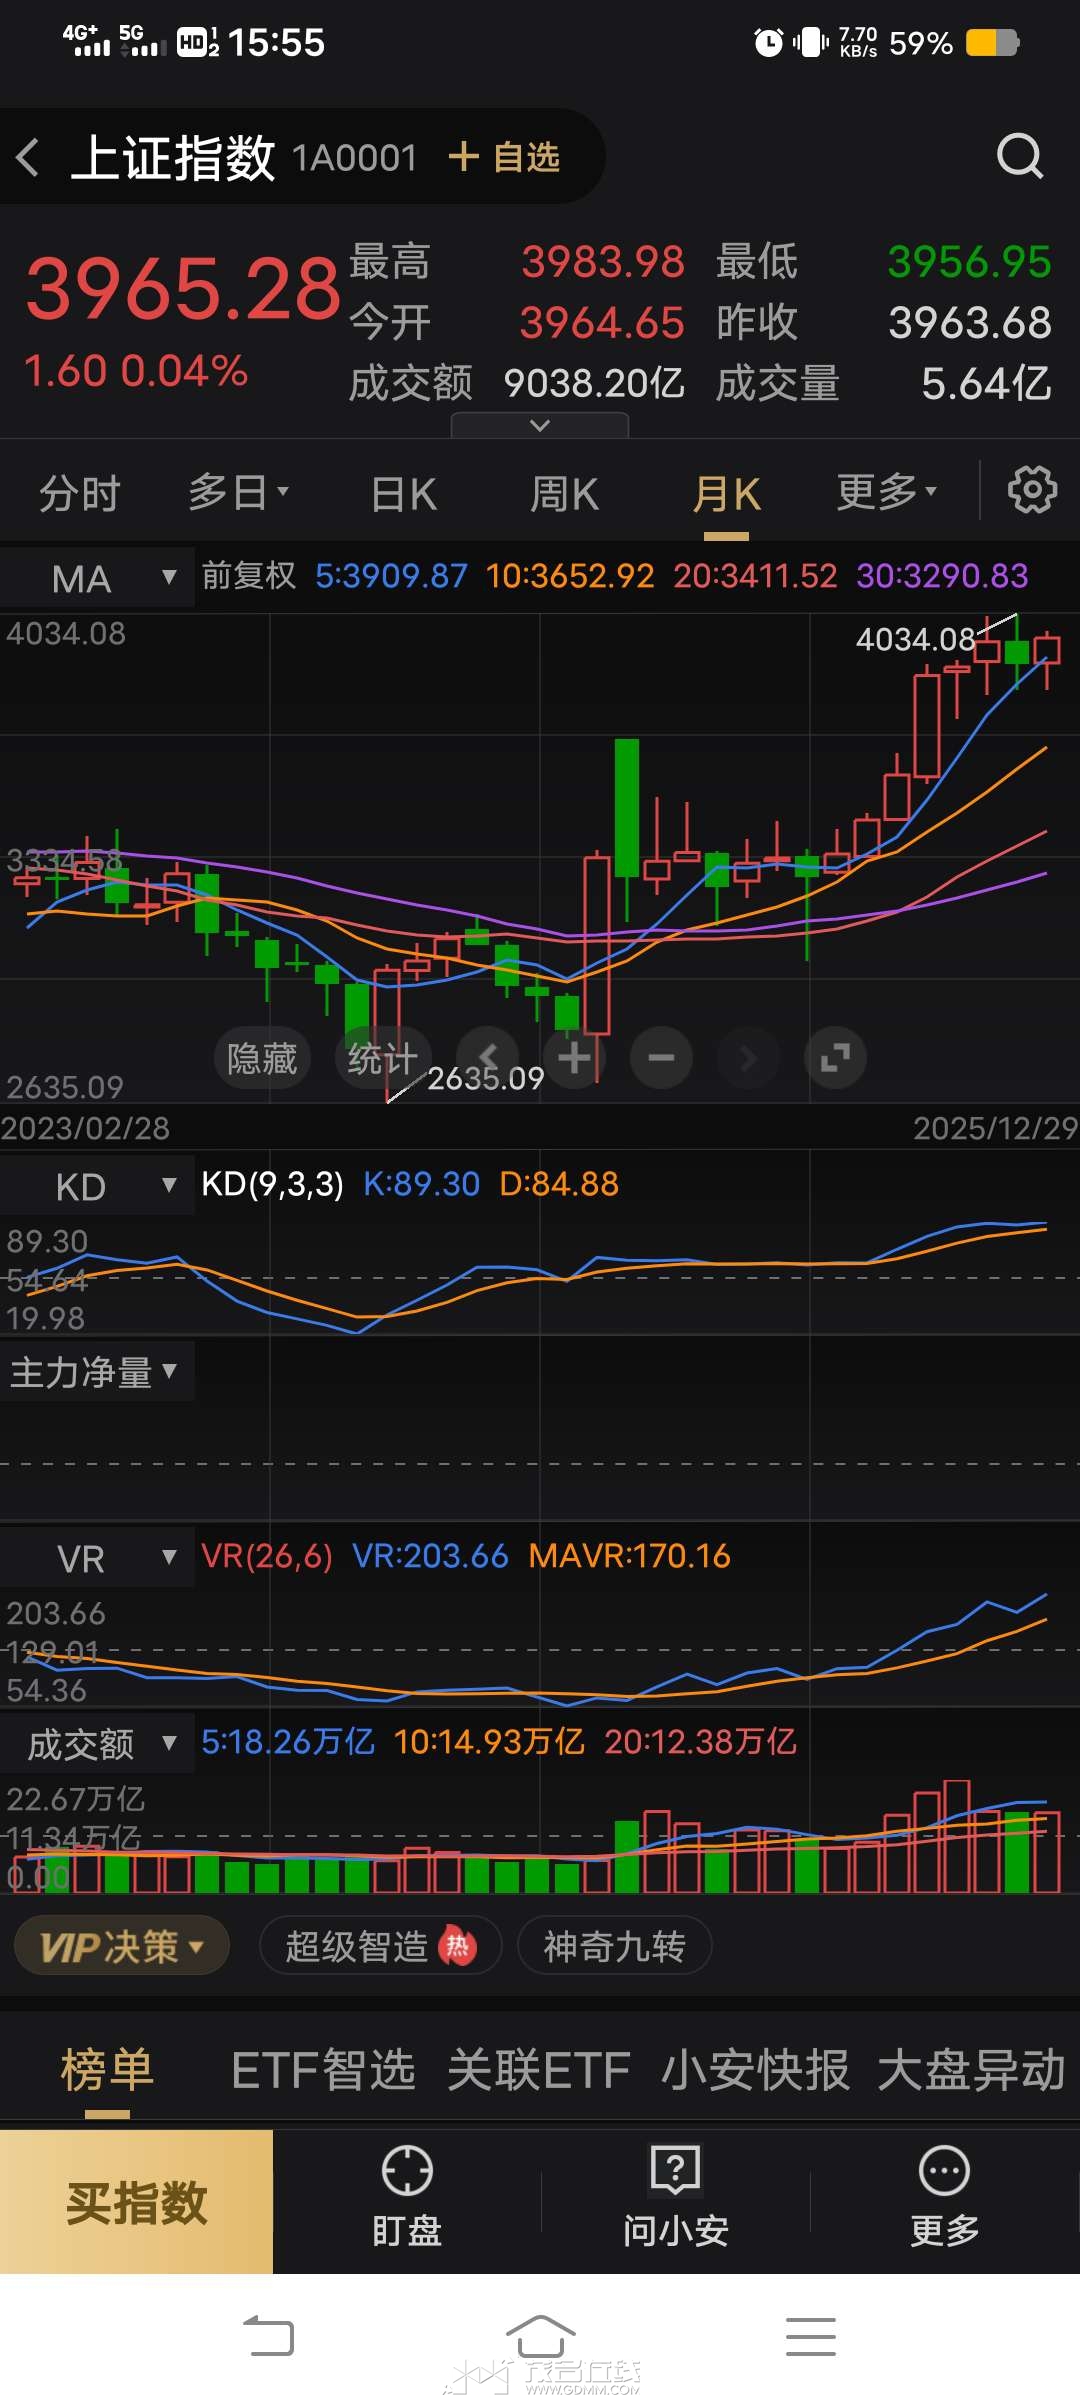
Task: Open search with the magnifier icon
Action: (x=1019, y=156)
